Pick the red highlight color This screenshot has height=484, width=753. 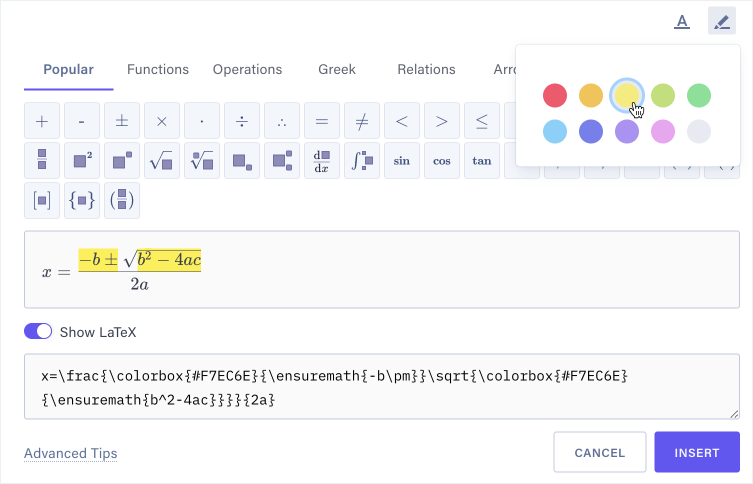point(555,95)
